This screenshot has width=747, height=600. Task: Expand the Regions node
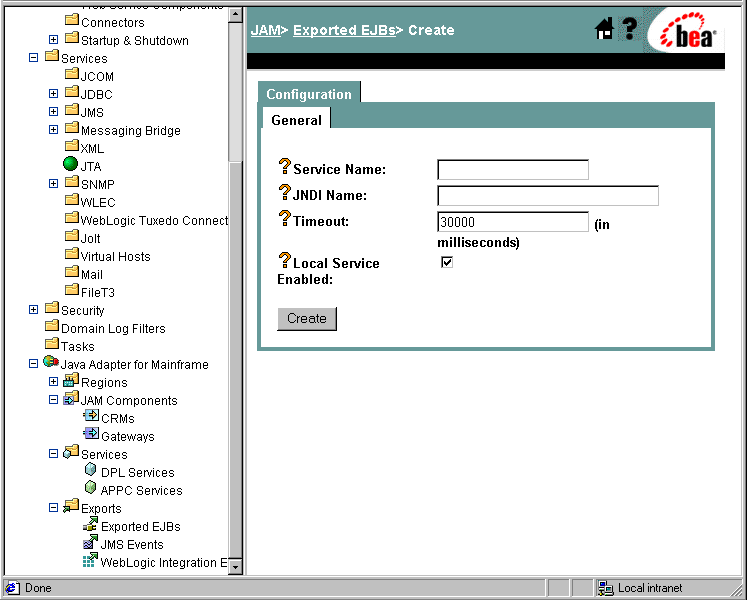53,382
